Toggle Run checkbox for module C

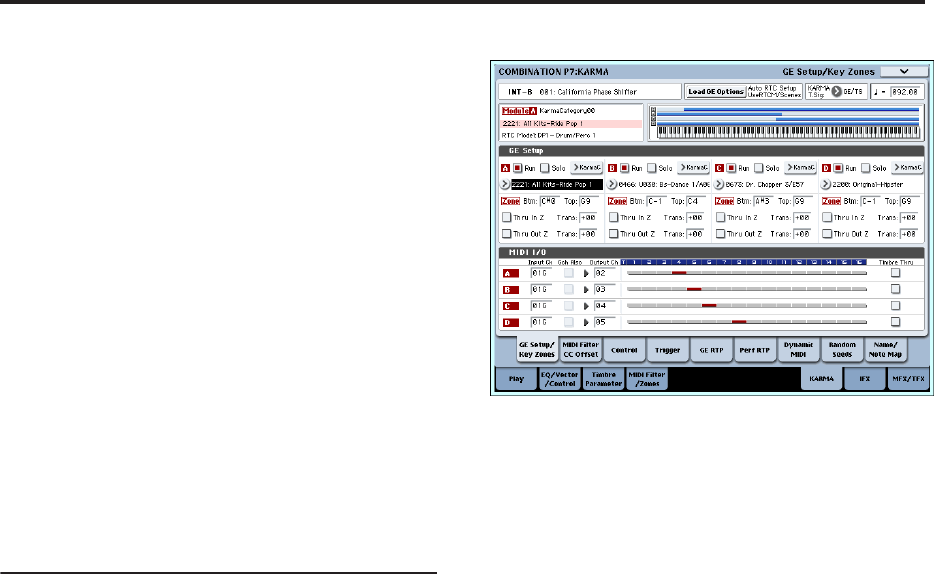click(x=731, y=169)
